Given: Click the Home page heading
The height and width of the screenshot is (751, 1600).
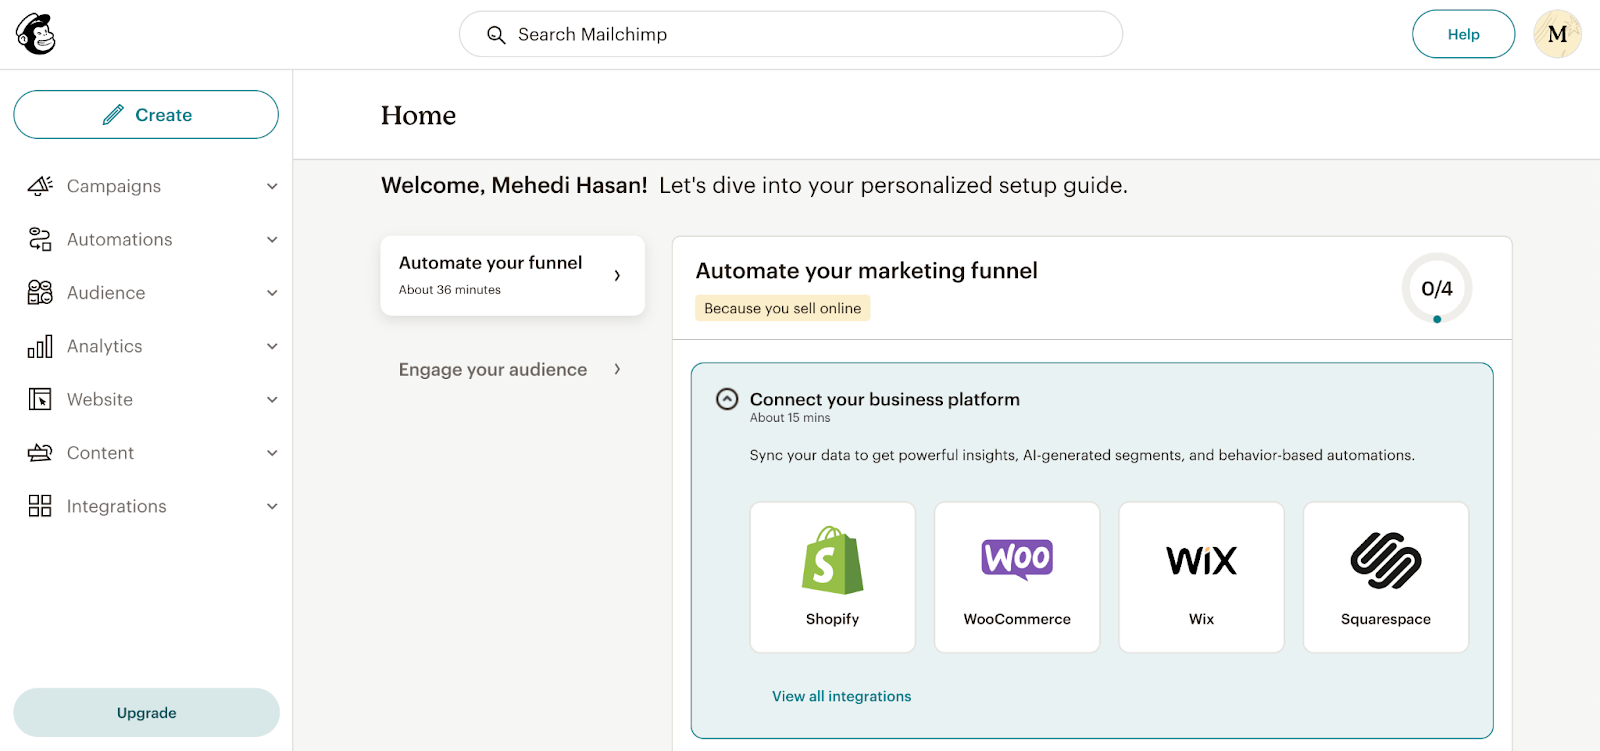Looking at the screenshot, I should pyautogui.click(x=418, y=116).
